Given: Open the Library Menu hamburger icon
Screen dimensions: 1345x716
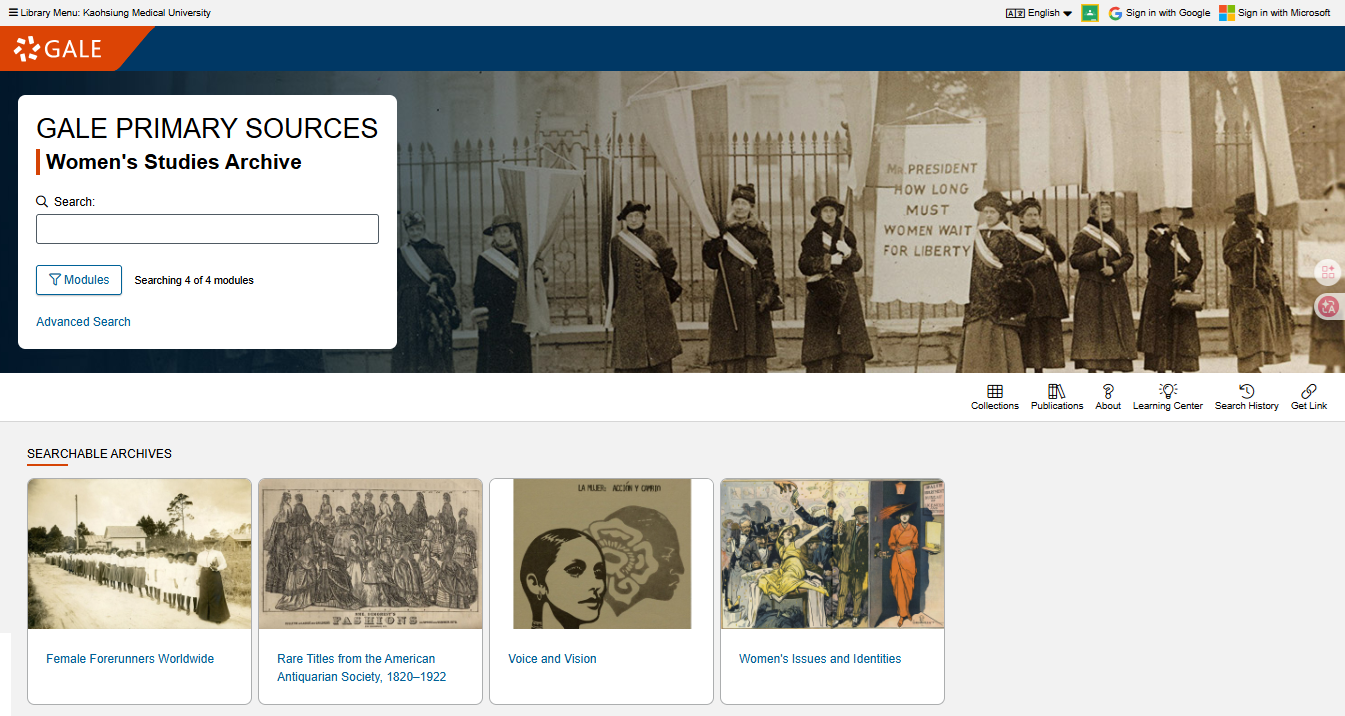Looking at the screenshot, I should (x=13, y=13).
